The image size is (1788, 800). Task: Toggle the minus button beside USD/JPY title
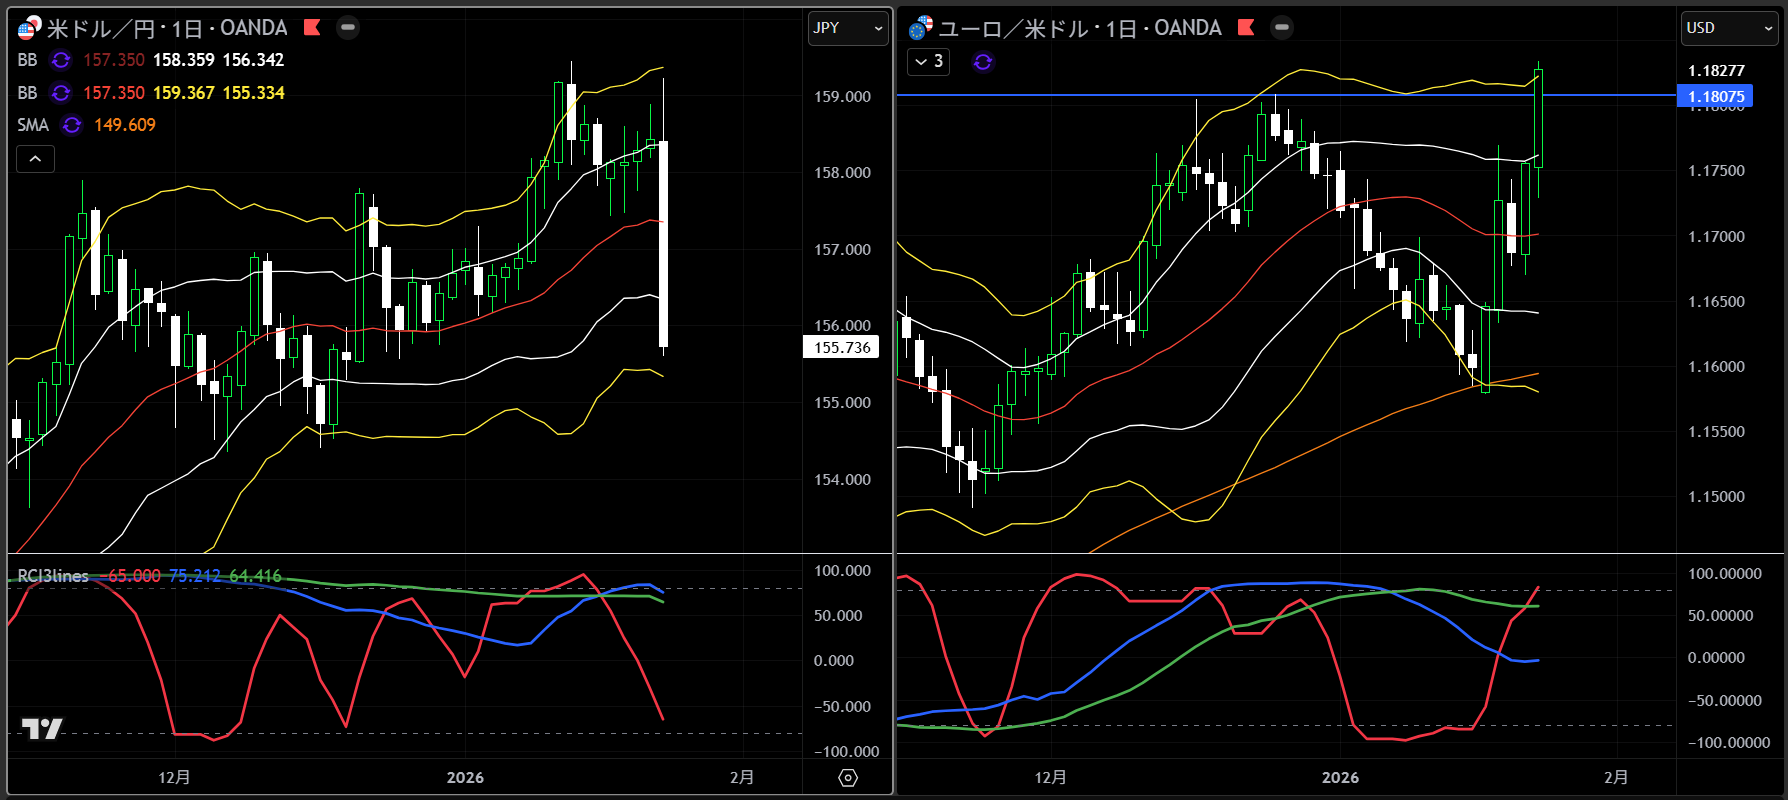coord(348,28)
